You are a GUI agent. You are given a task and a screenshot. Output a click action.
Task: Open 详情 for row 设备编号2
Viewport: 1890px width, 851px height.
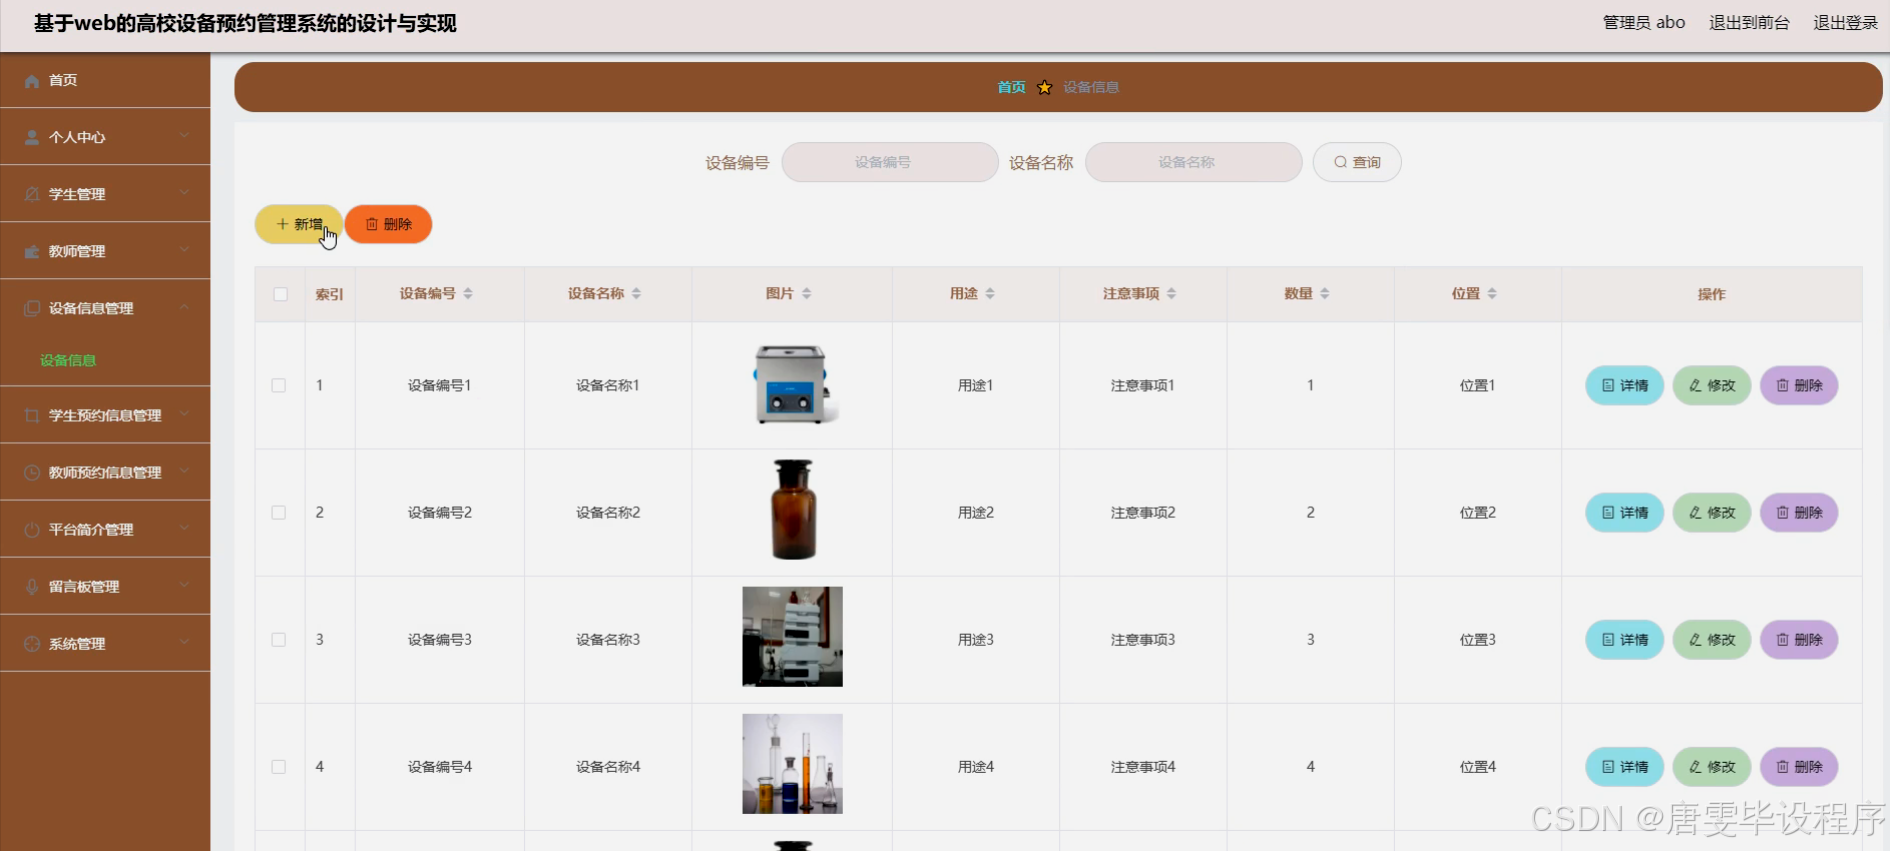click(x=1624, y=512)
